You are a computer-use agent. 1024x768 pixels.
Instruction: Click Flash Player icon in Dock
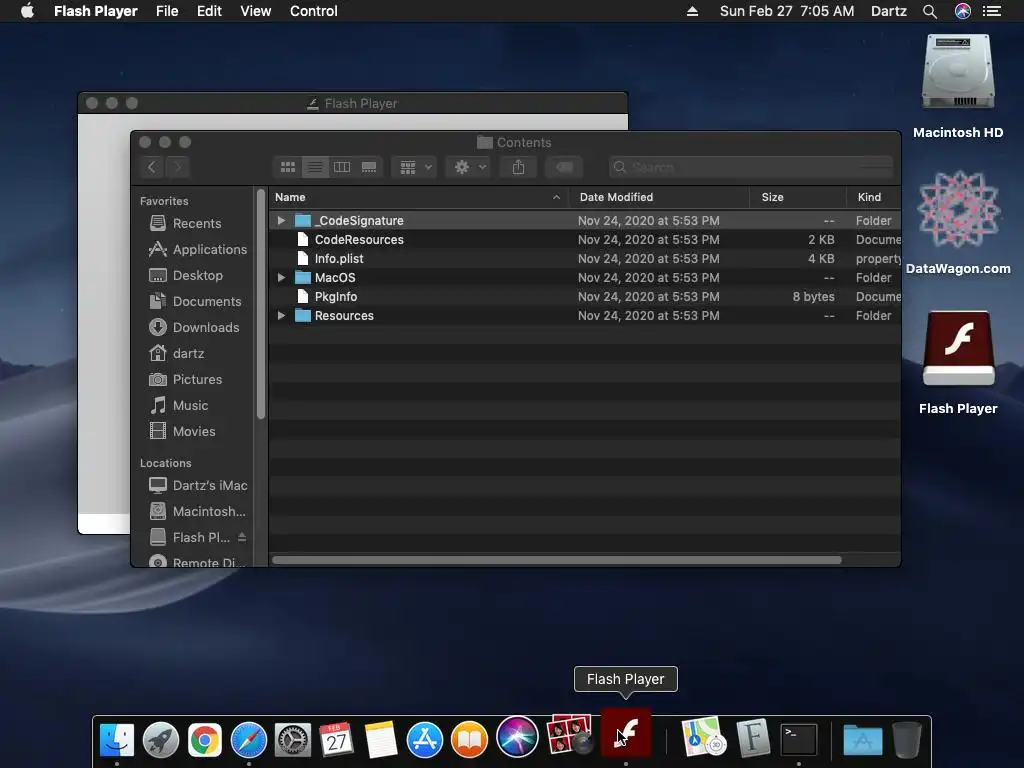(x=626, y=733)
